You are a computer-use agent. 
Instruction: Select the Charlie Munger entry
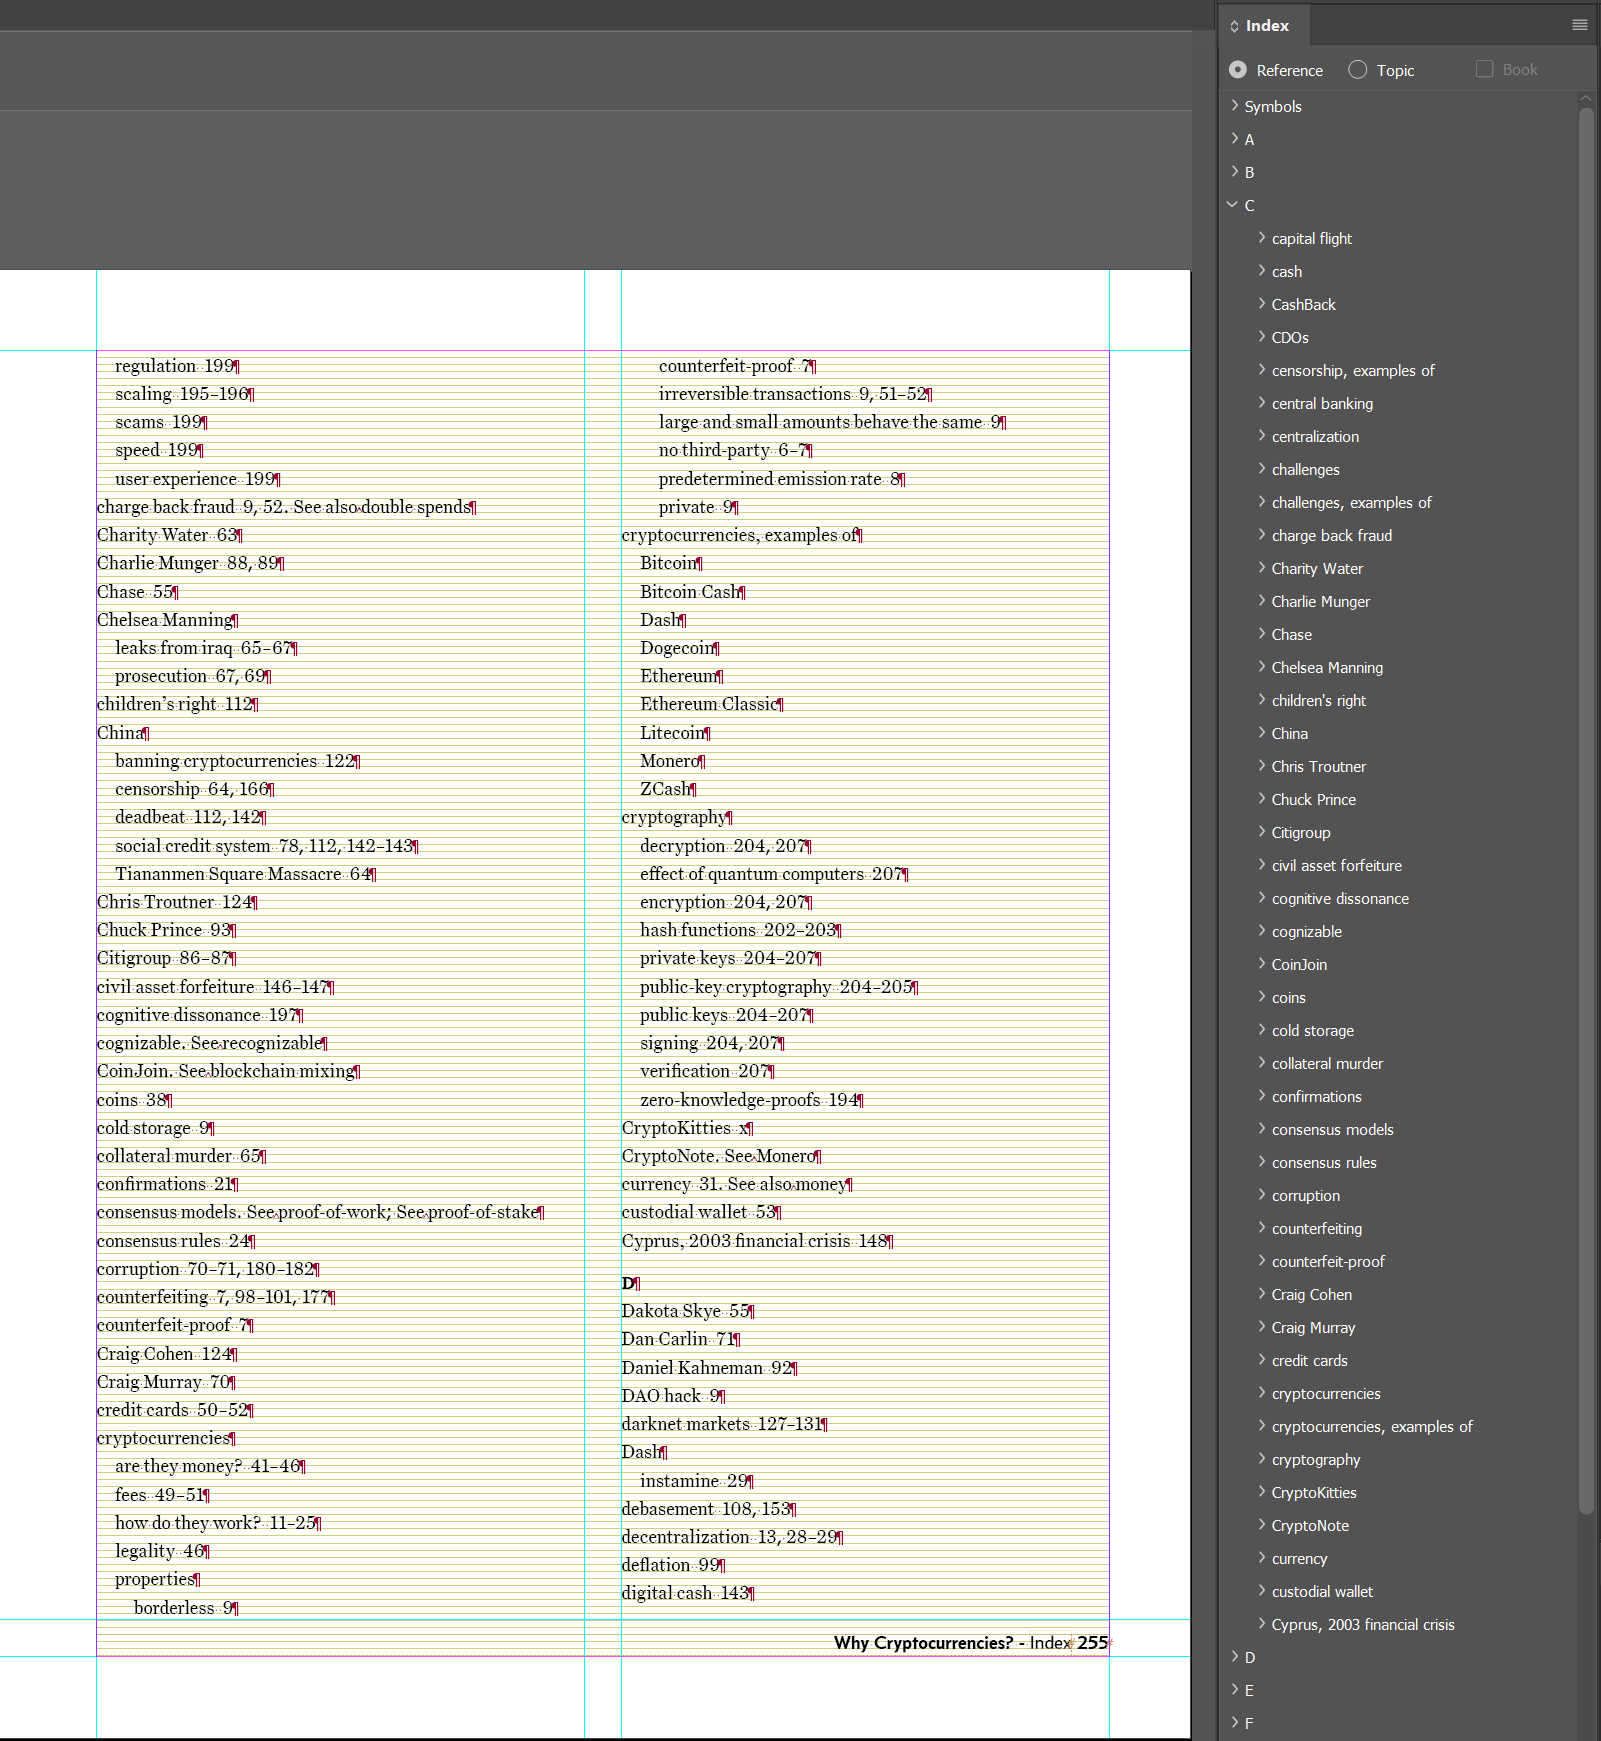pos(1320,602)
